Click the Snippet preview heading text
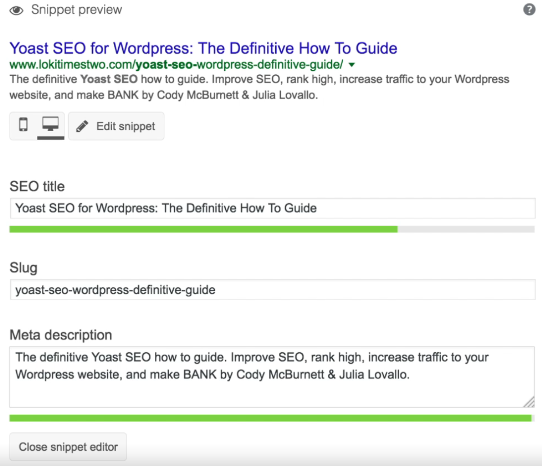Image resolution: width=542 pixels, height=466 pixels. coord(76,10)
